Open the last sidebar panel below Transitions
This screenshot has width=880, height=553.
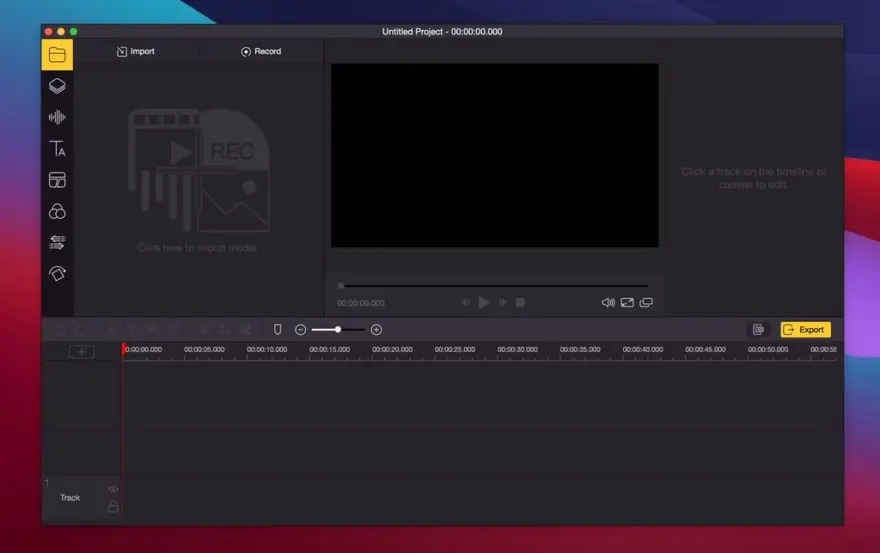57,273
